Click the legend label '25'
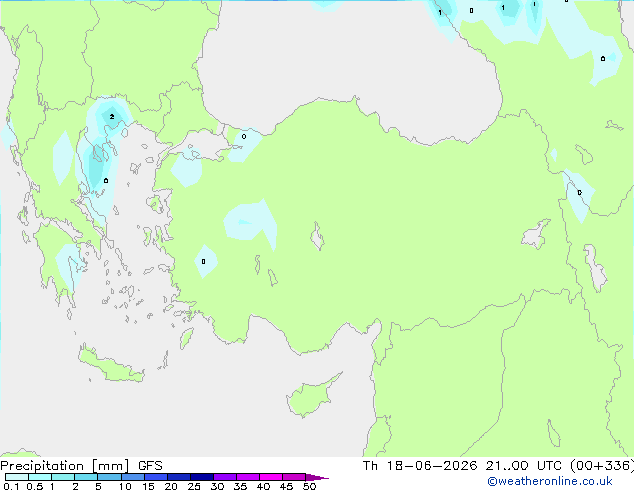 (x=194, y=486)
